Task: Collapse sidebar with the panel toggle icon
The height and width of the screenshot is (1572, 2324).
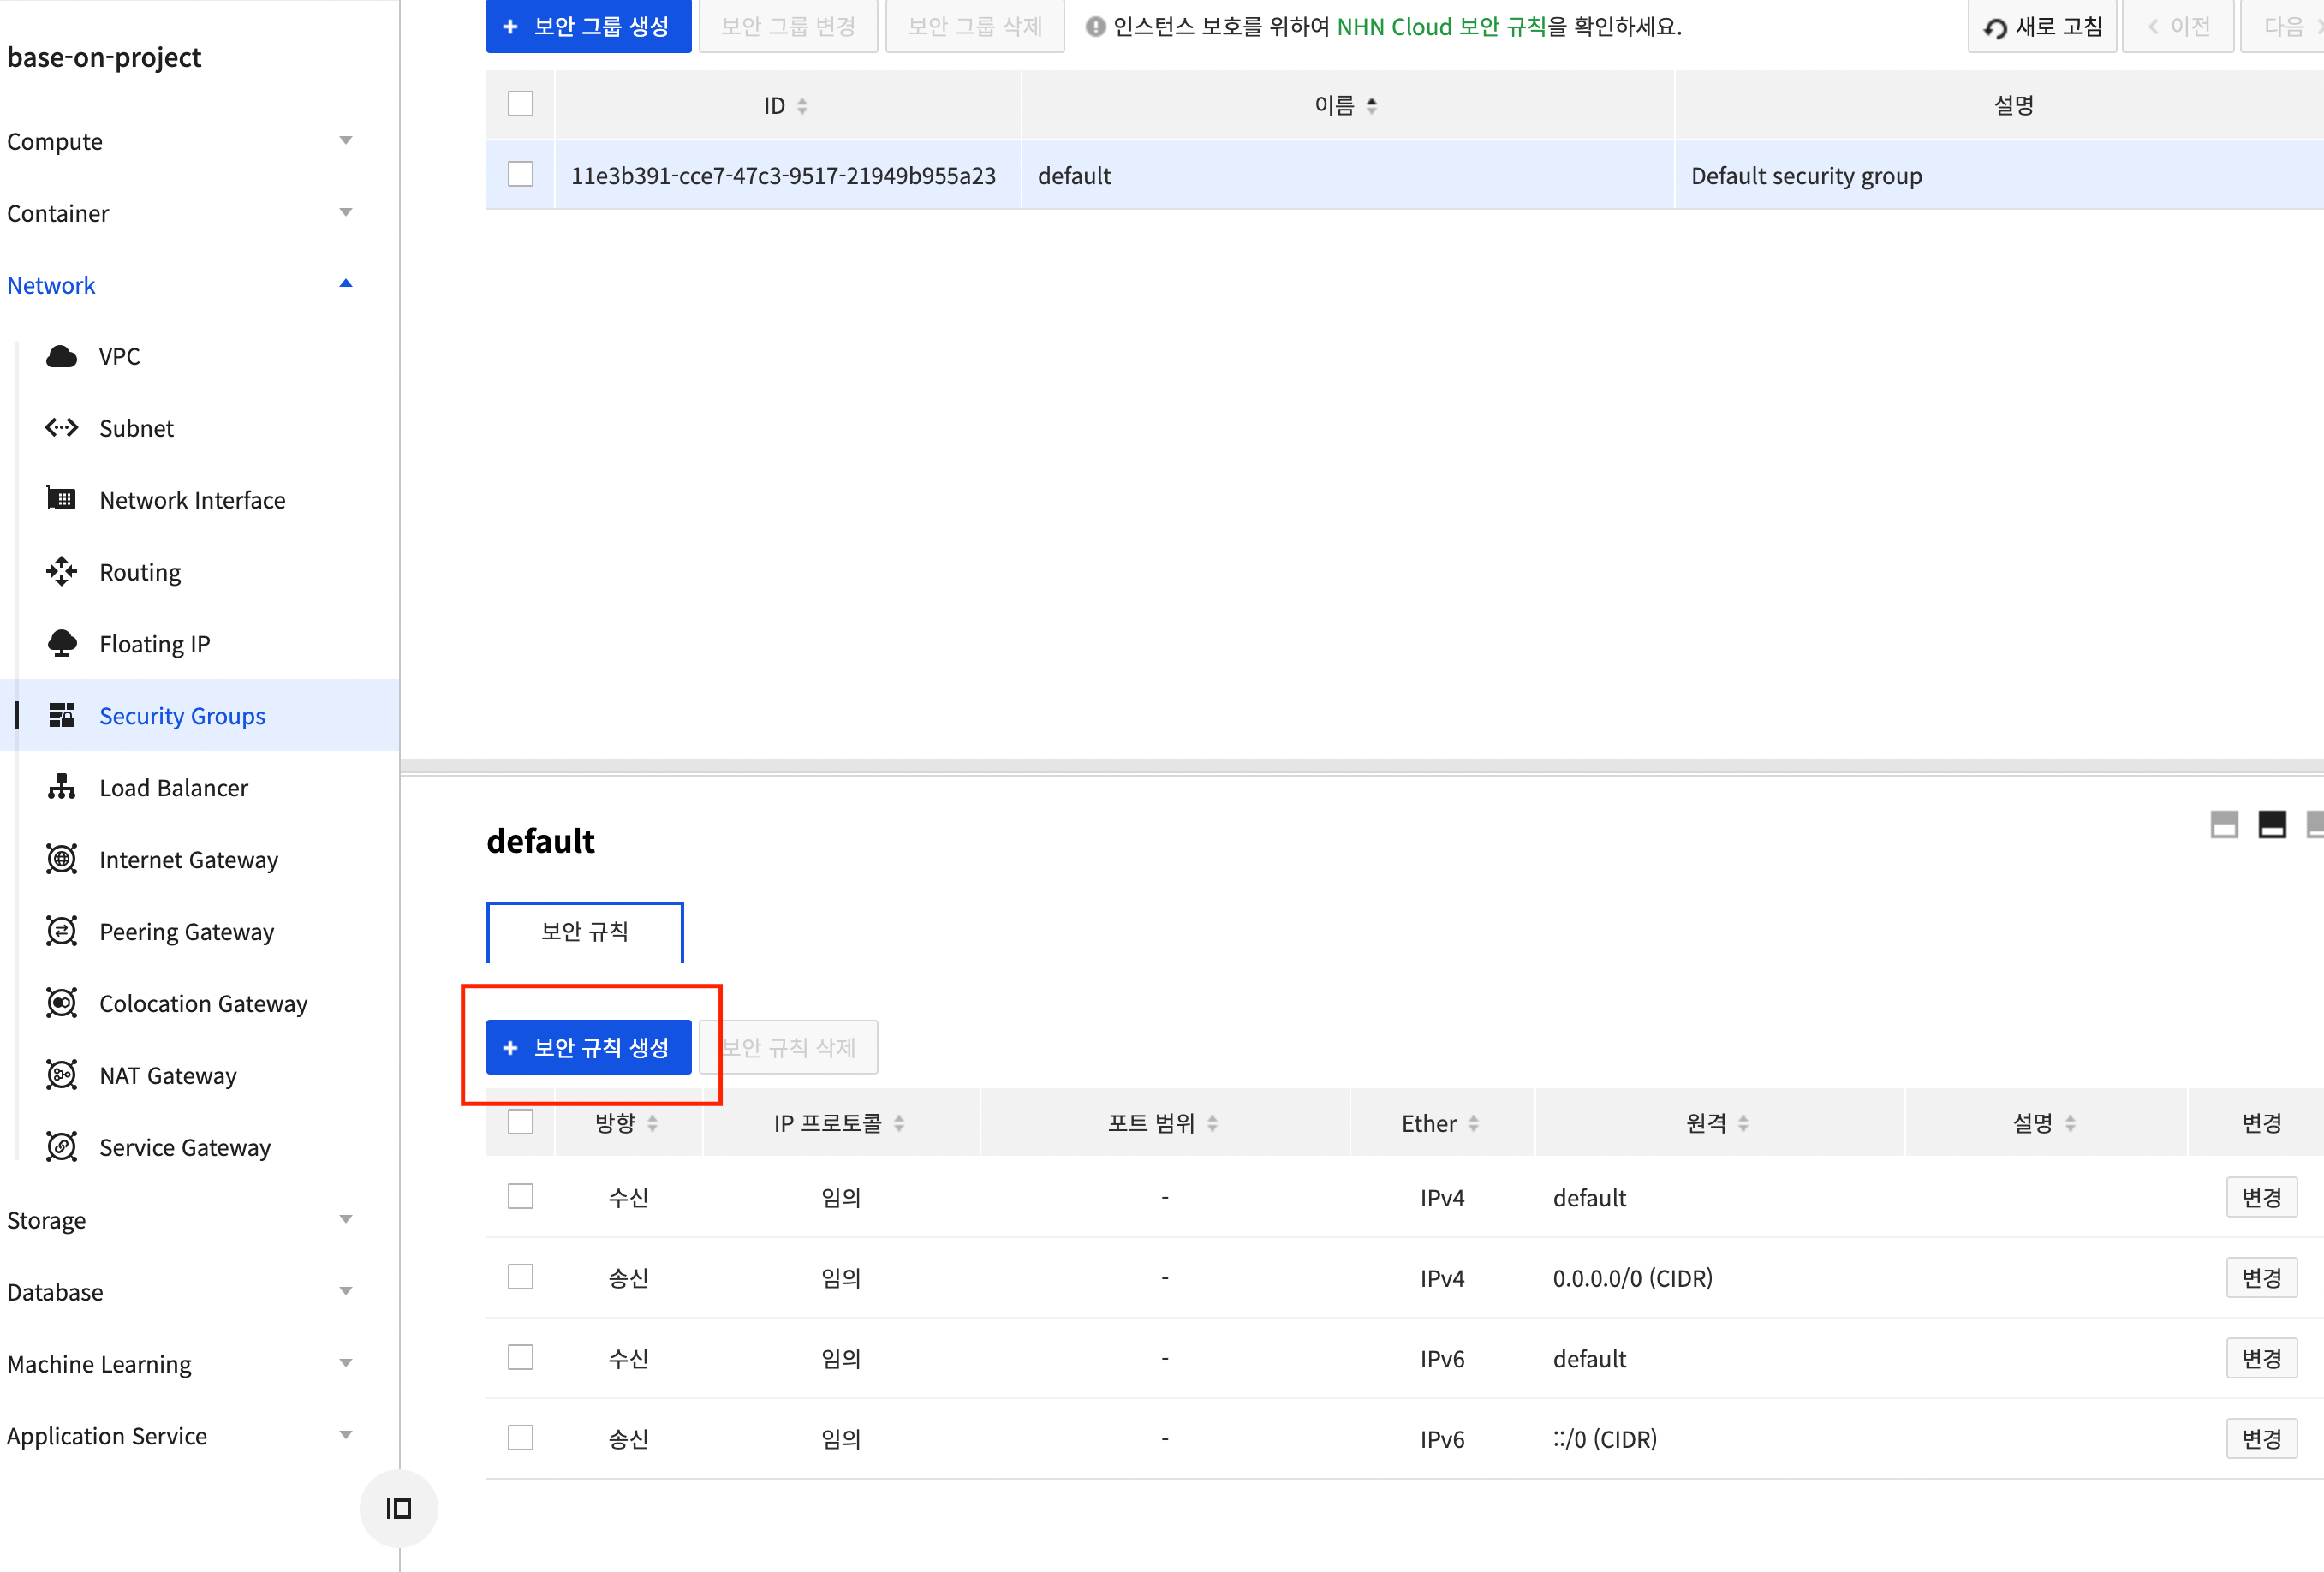Action: point(398,1508)
